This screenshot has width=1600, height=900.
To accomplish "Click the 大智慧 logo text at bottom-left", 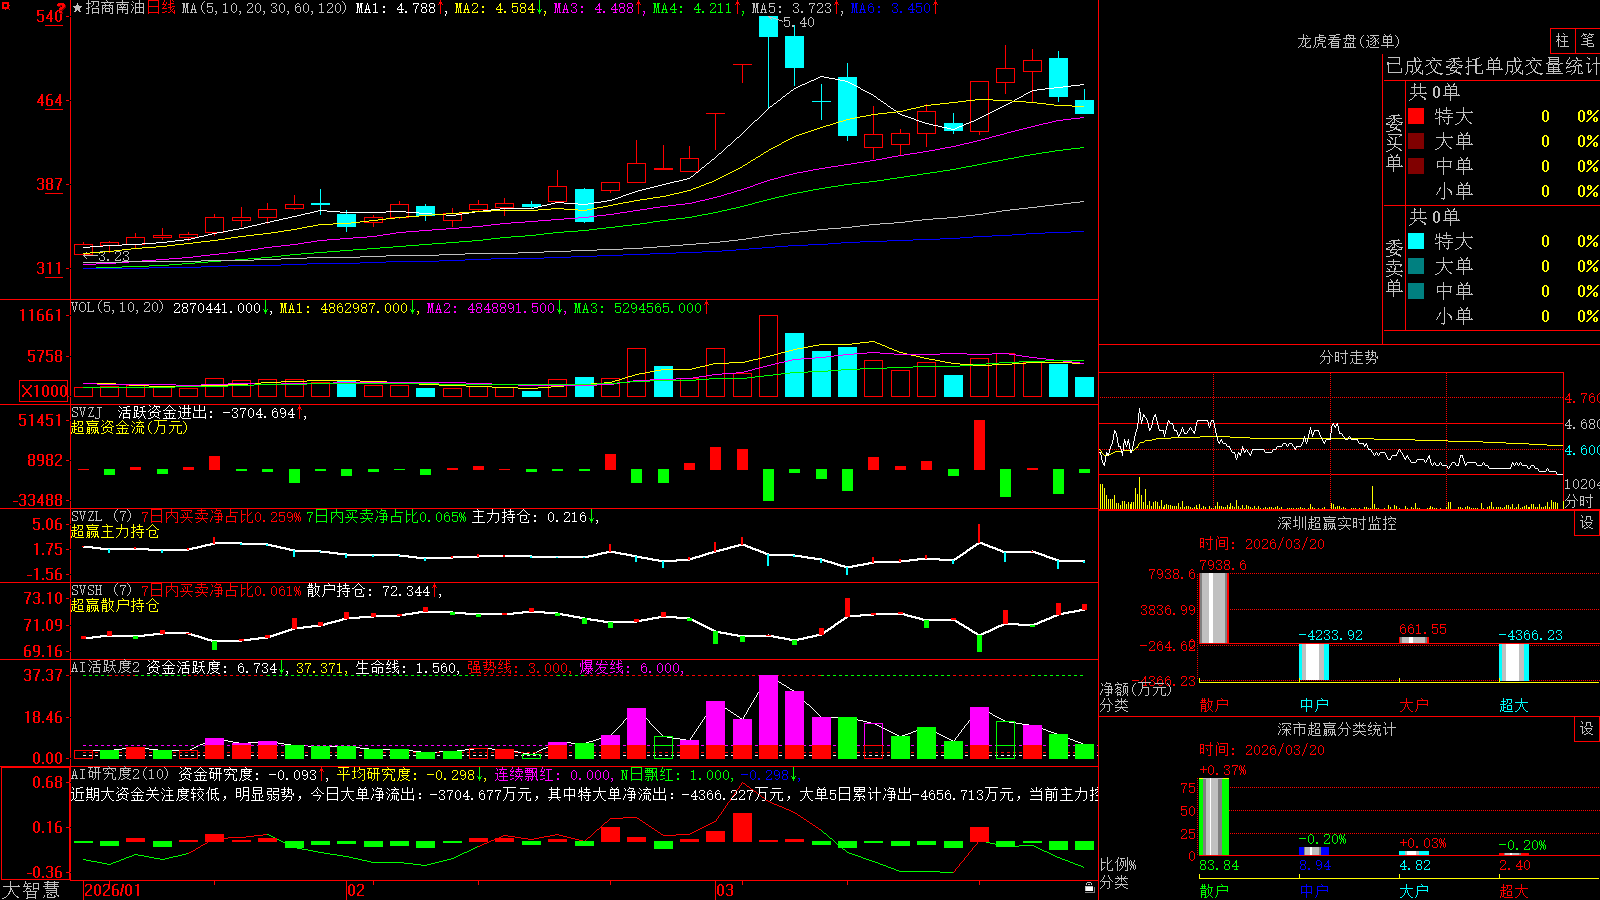I will [31, 890].
